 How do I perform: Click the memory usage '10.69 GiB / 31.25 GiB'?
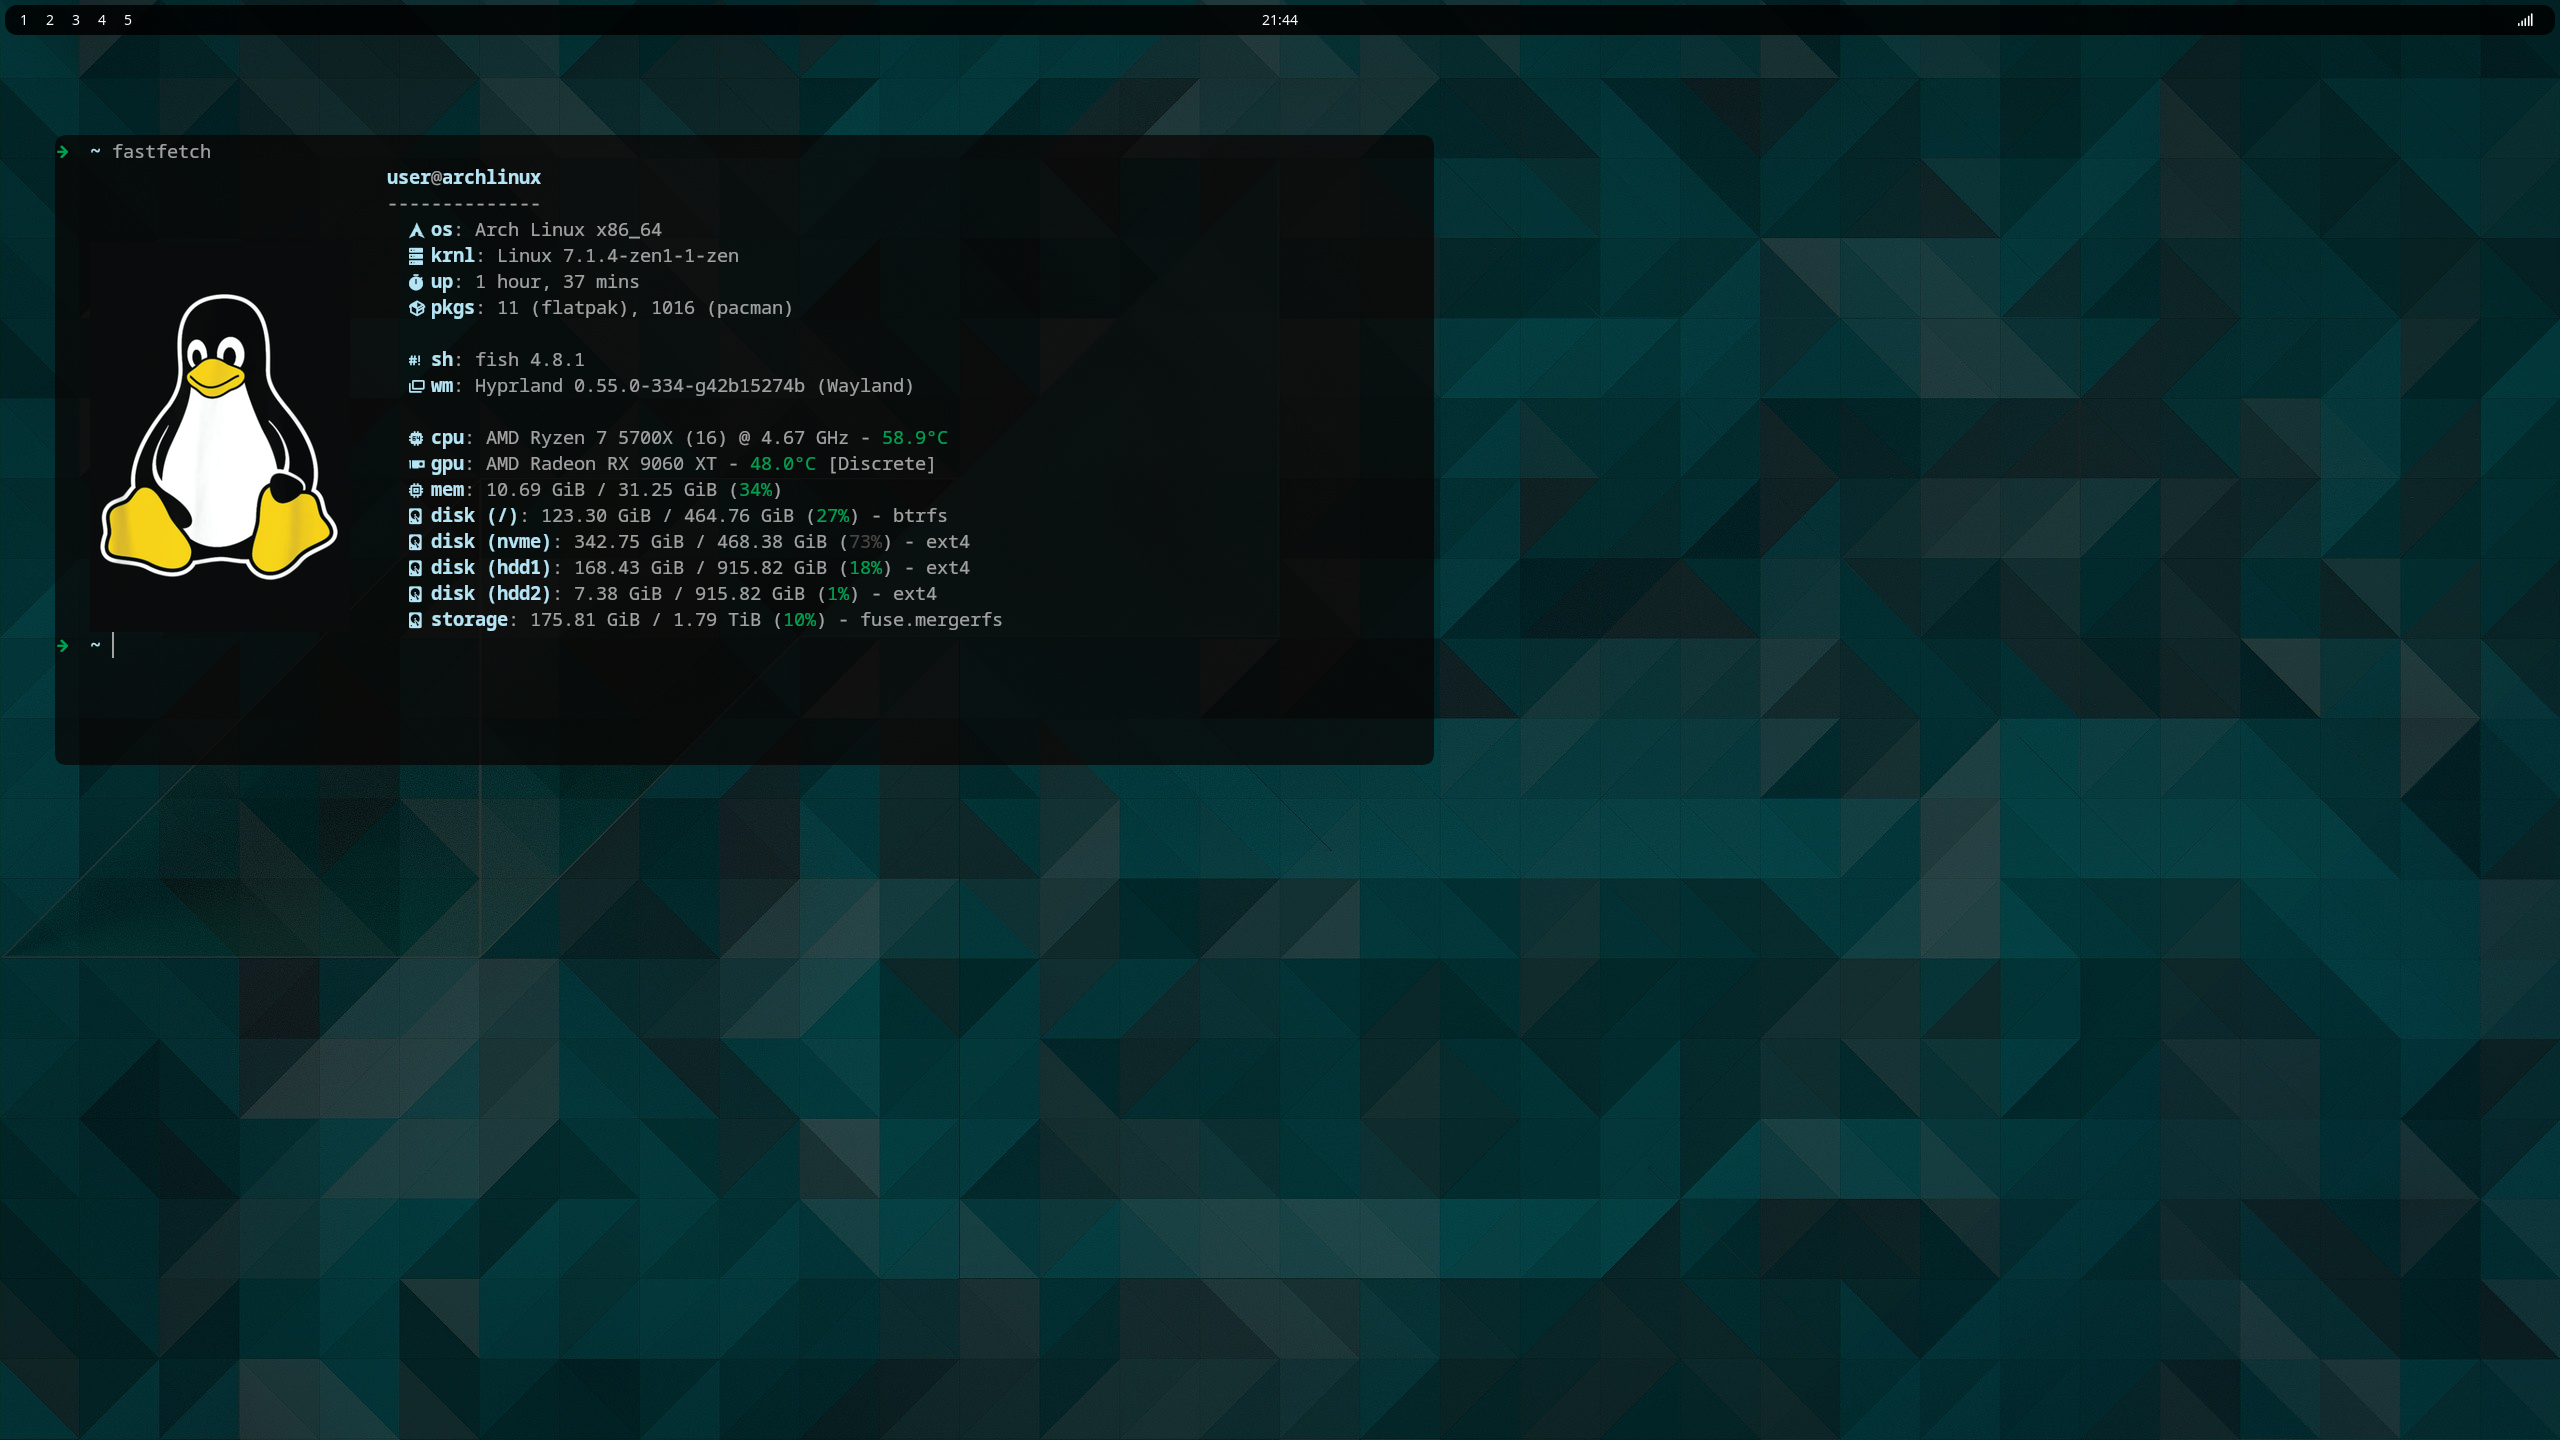coord(601,490)
